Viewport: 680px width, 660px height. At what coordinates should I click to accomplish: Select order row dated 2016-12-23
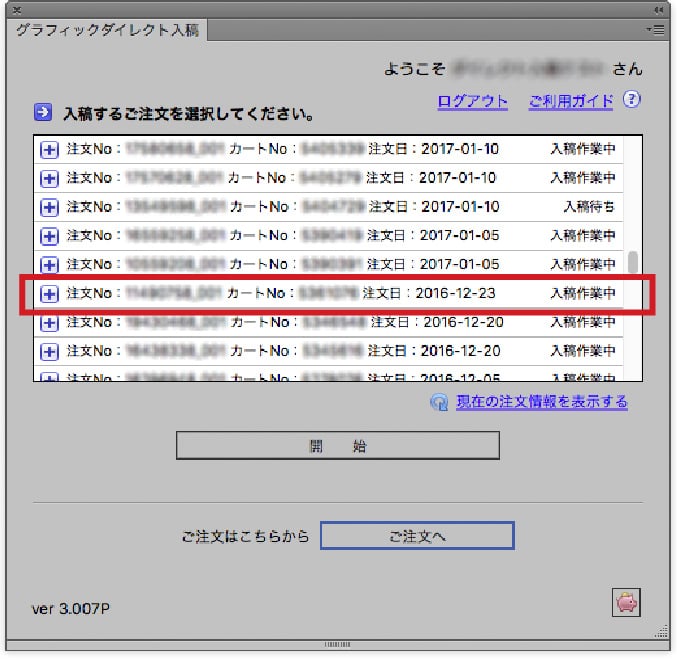pyautogui.click(x=328, y=294)
